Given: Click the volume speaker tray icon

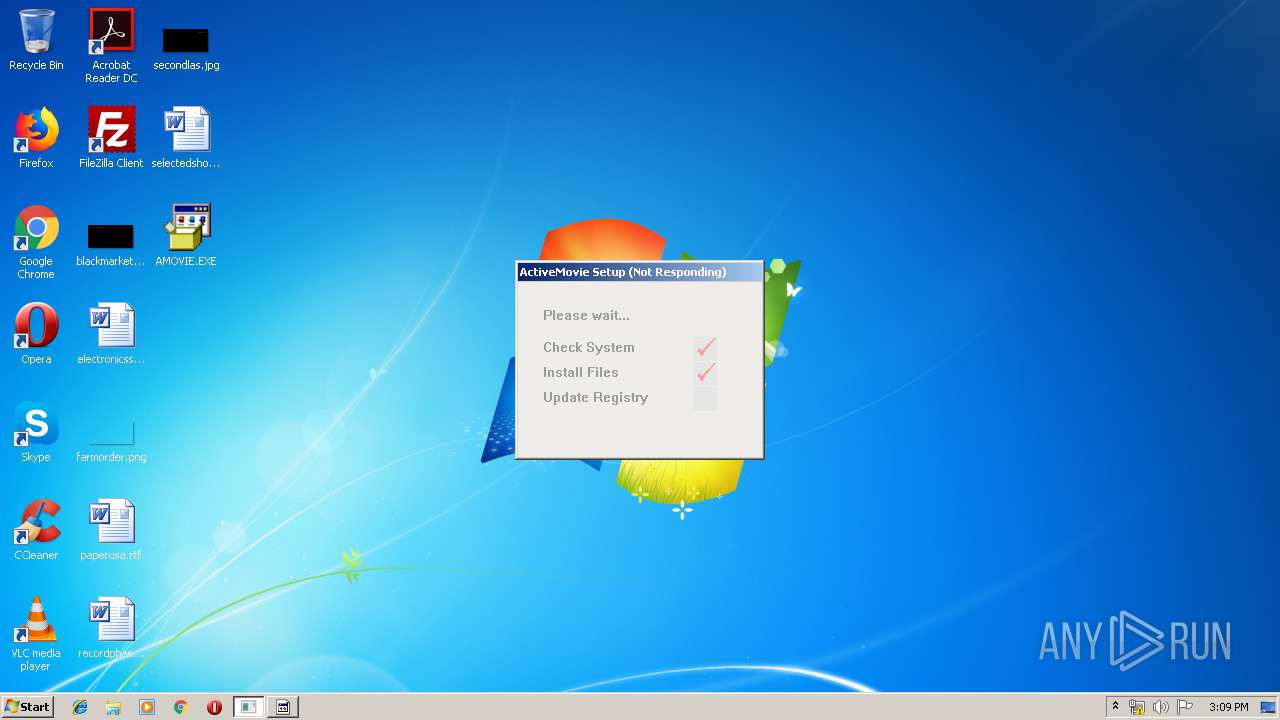Looking at the screenshot, I should 1160,707.
